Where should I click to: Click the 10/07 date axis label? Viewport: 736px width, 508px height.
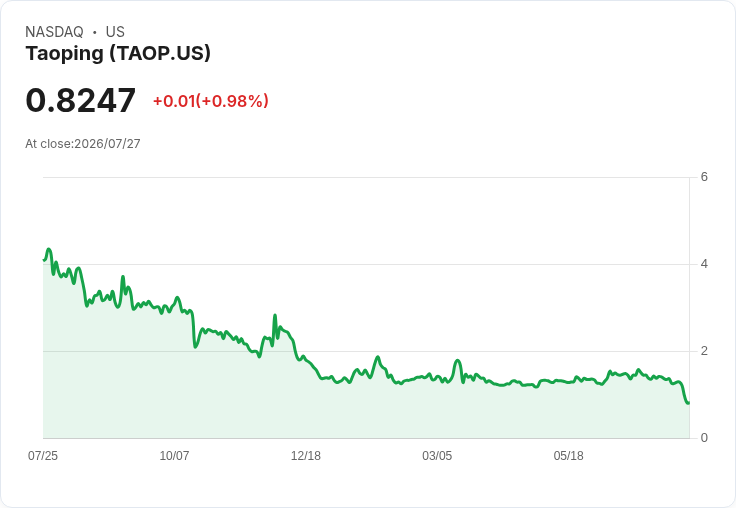tap(174, 456)
